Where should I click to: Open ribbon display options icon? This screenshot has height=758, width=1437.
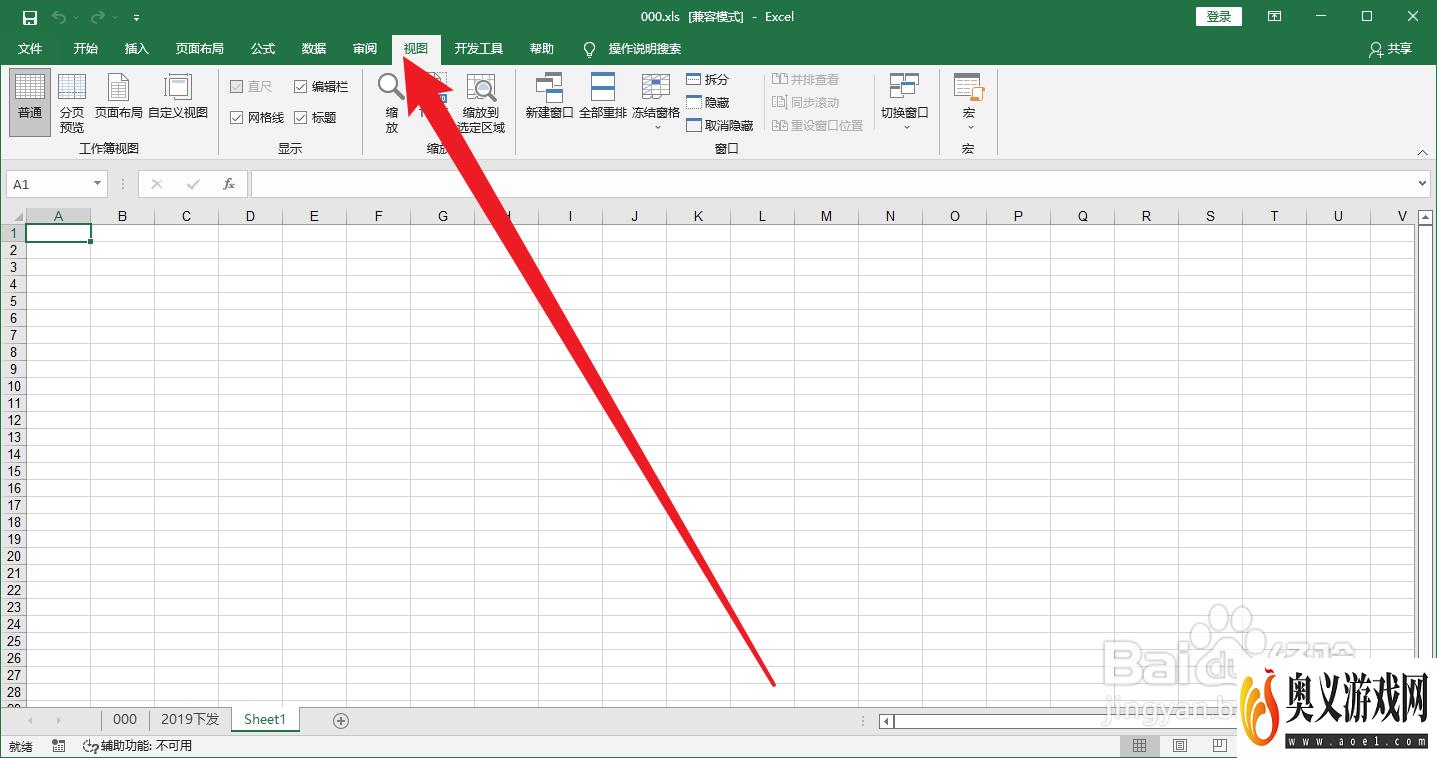click(x=1274, y=17)
